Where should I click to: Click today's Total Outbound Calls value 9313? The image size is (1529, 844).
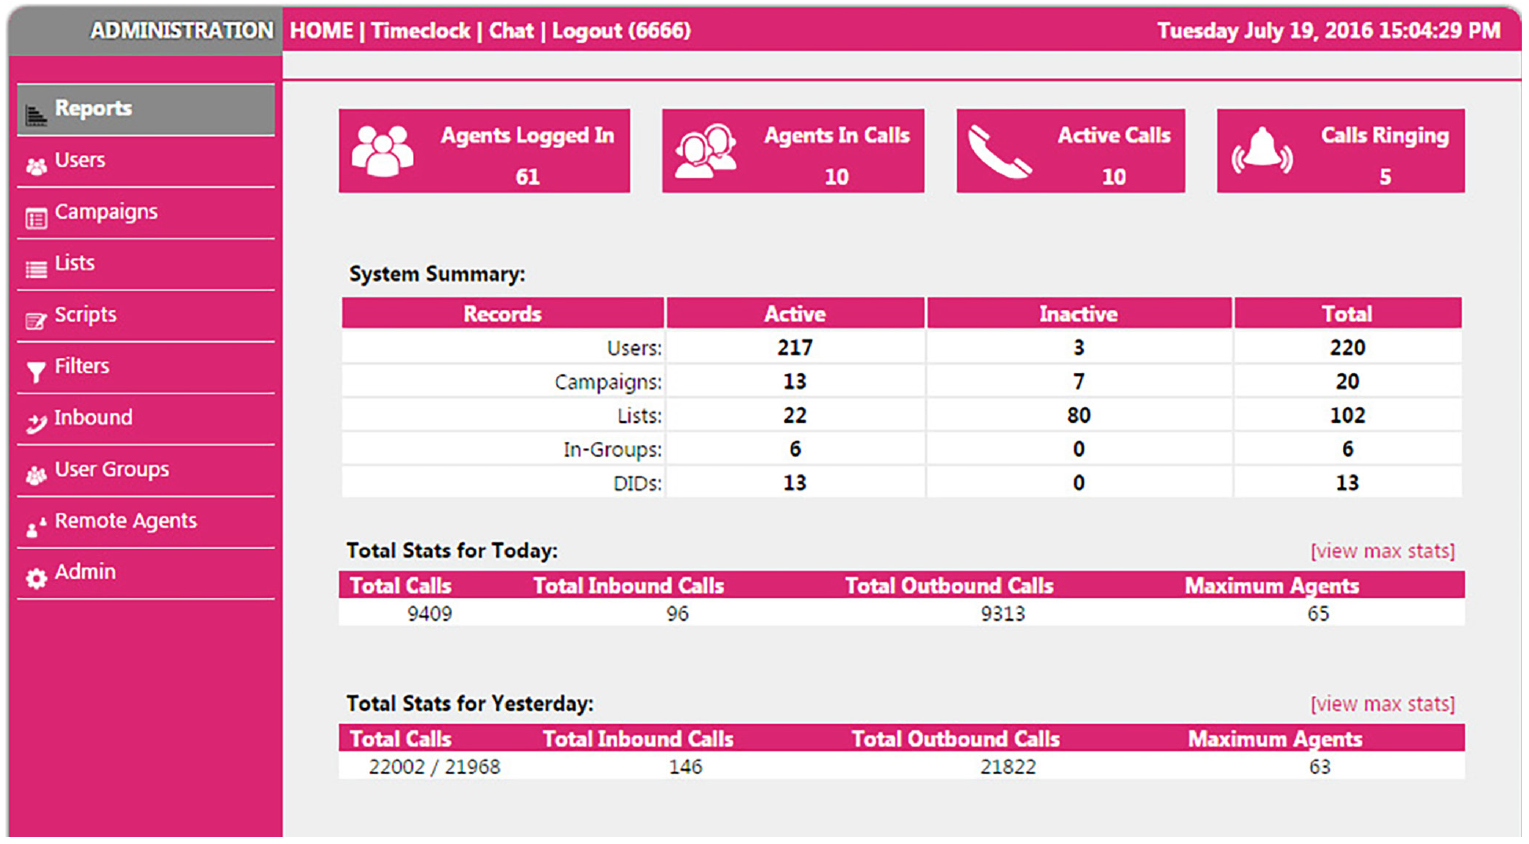pos(1002,614)
